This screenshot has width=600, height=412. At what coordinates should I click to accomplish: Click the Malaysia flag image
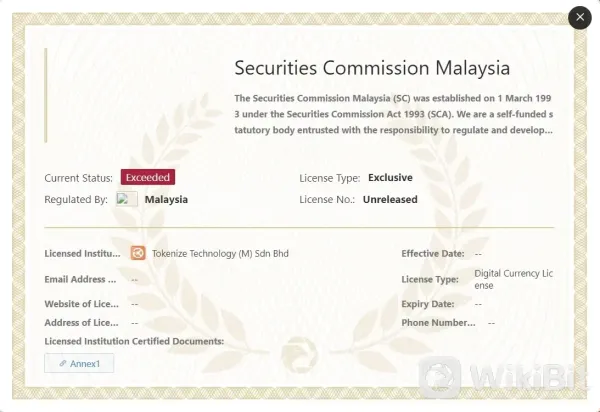tap(127, 199)
